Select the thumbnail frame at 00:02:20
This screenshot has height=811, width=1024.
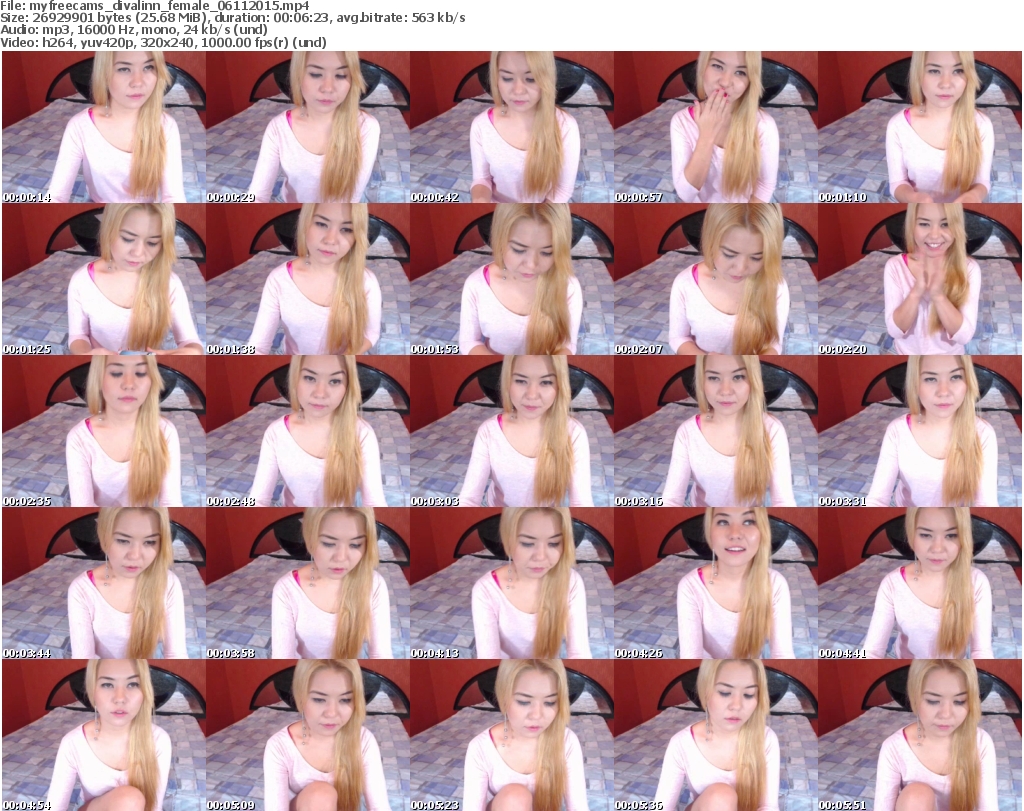pyautogui.click(x=920, y=279)
